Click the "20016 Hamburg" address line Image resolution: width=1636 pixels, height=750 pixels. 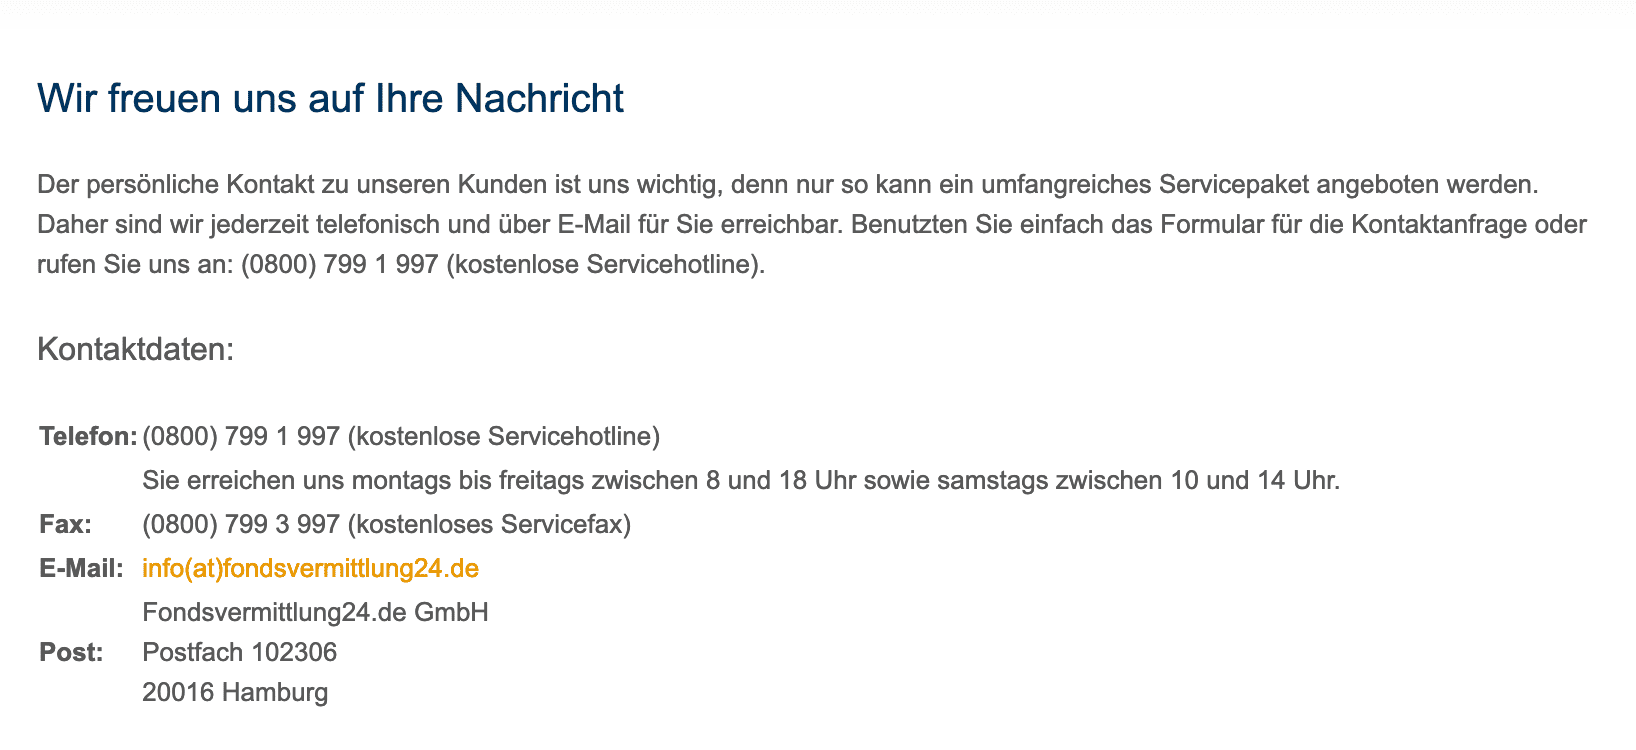[235, 692]
